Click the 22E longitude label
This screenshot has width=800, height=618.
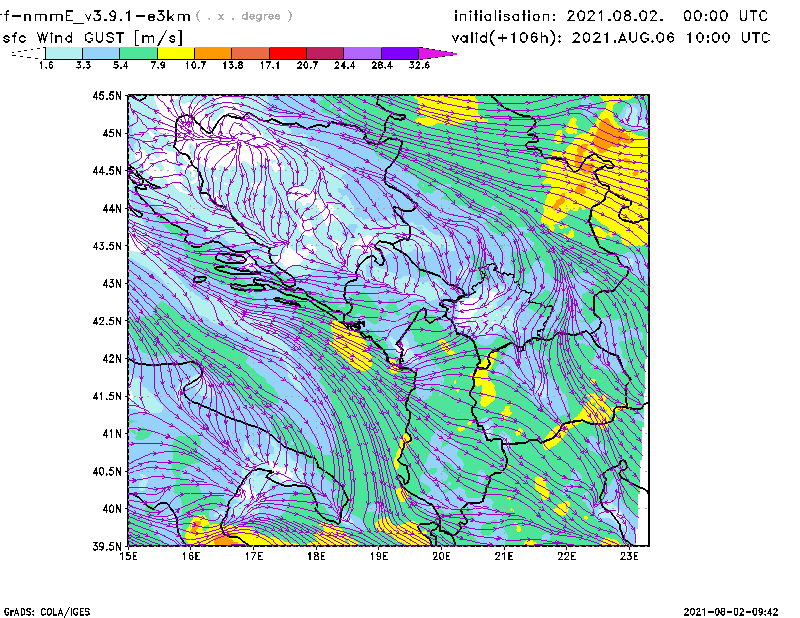point(566,556)
